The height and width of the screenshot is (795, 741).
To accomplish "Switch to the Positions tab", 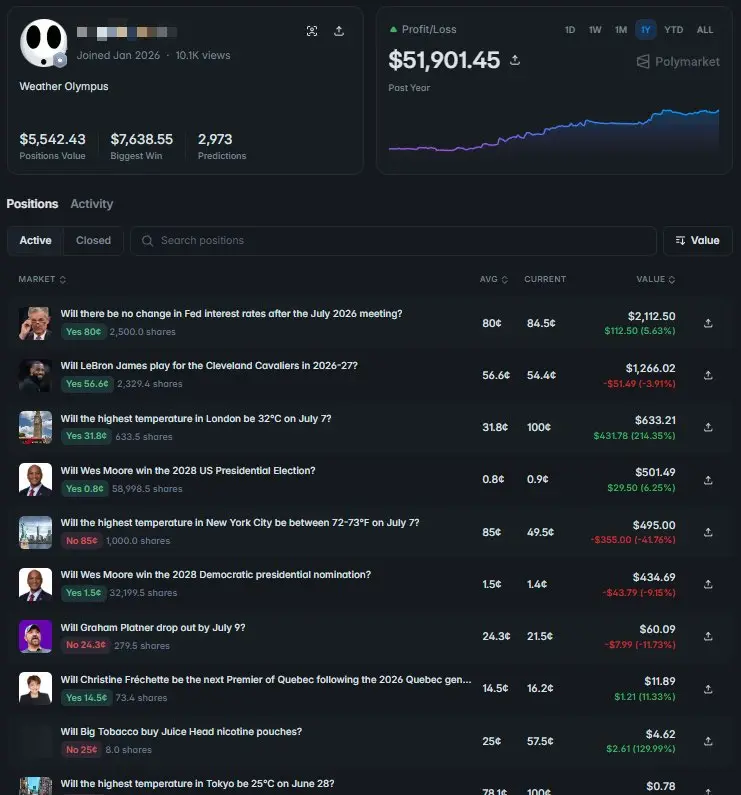I will click(32, 204).
